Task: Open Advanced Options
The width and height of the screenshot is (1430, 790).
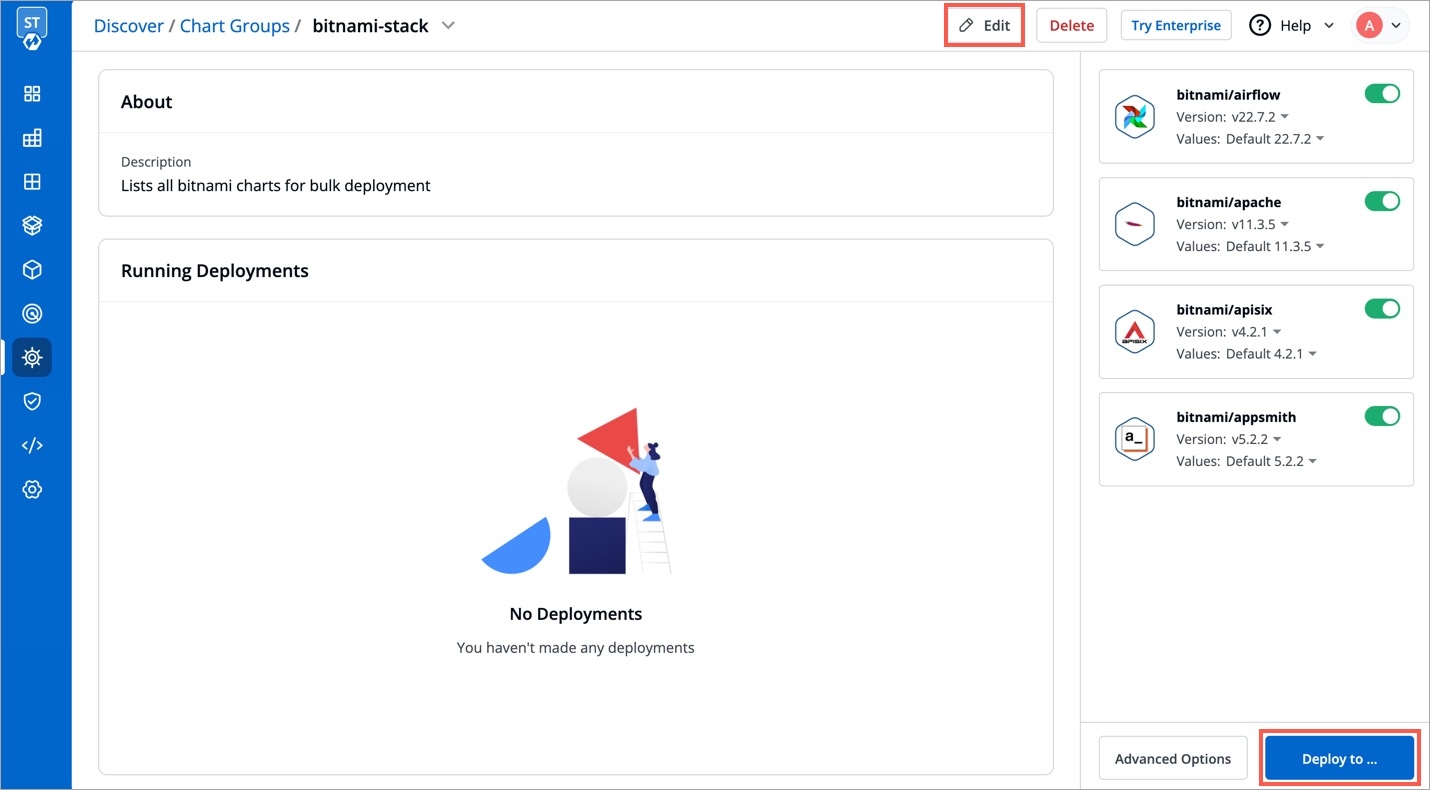Action: pyautogui.click(x=1173, y=759)
